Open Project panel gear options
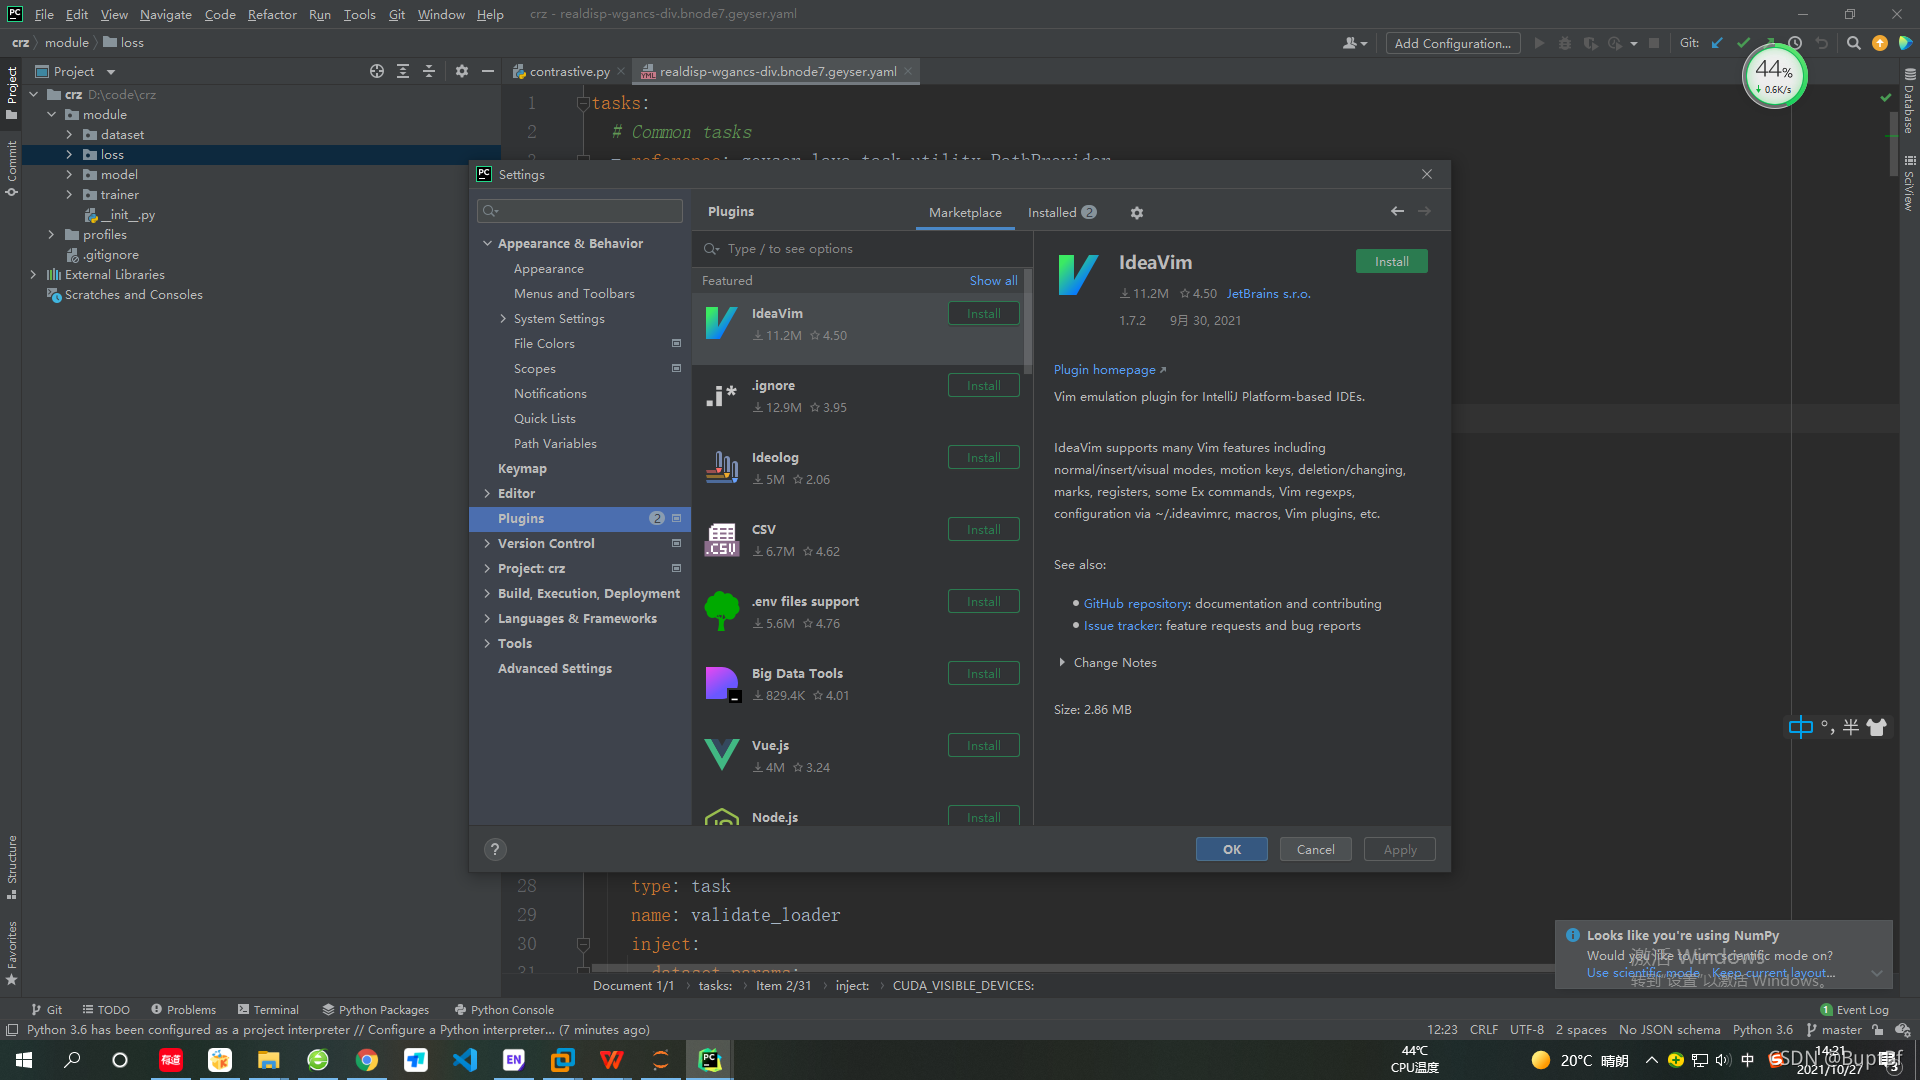The image size is (1920, 1080). point(461,71)
